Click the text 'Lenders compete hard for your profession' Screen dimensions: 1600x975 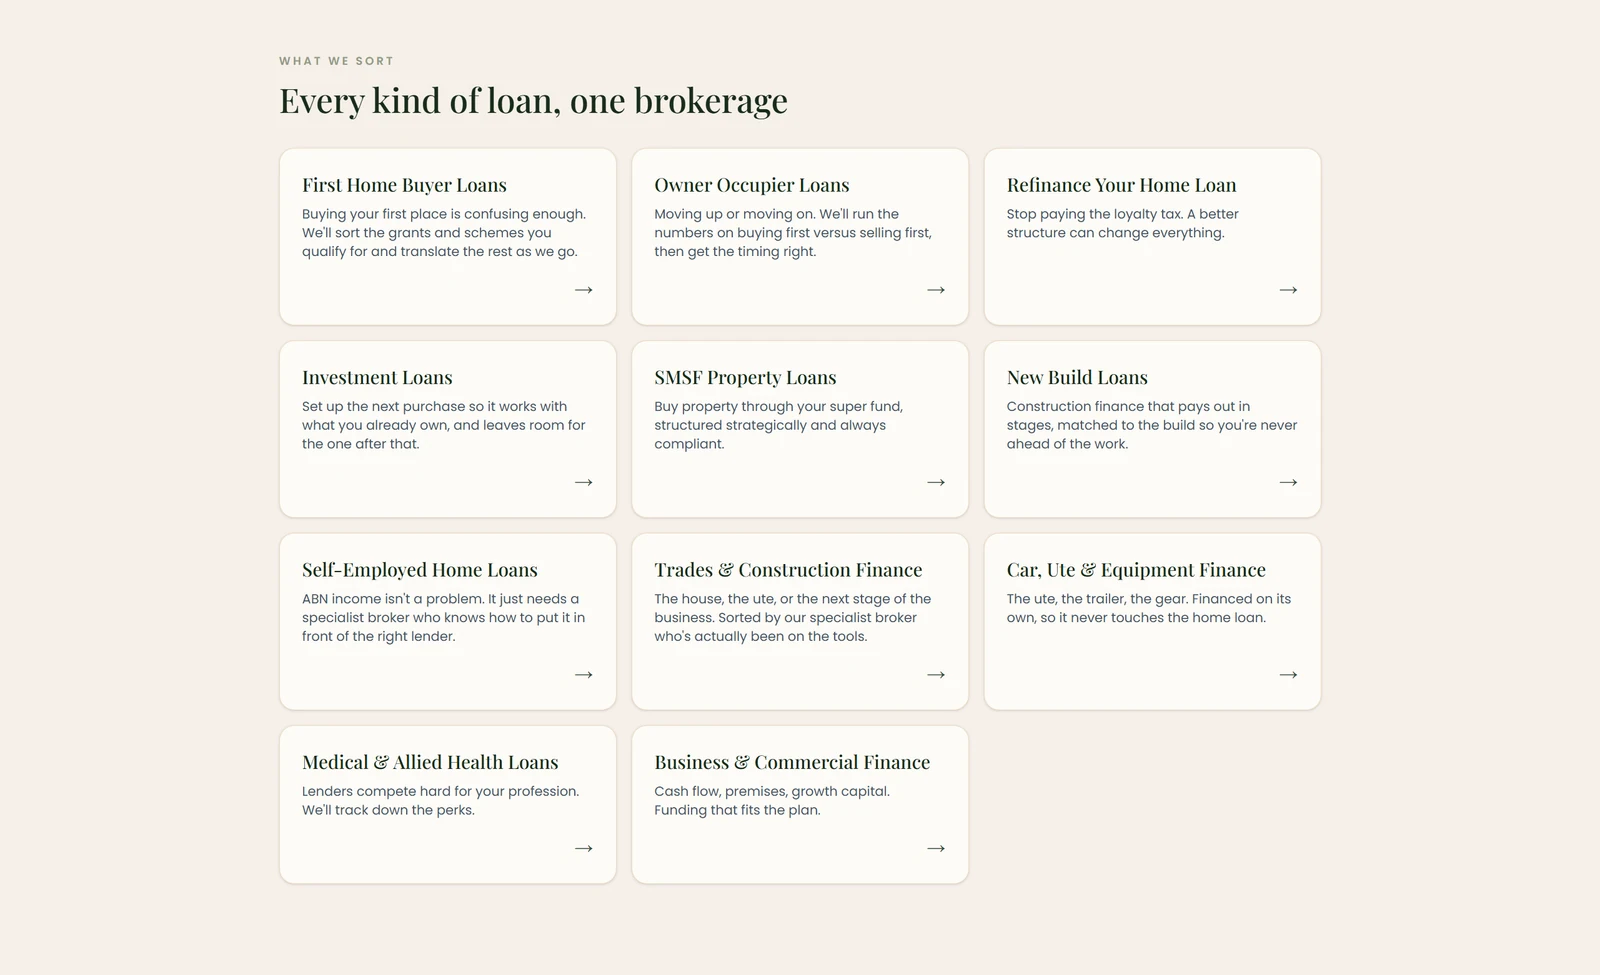coord(440,791)
